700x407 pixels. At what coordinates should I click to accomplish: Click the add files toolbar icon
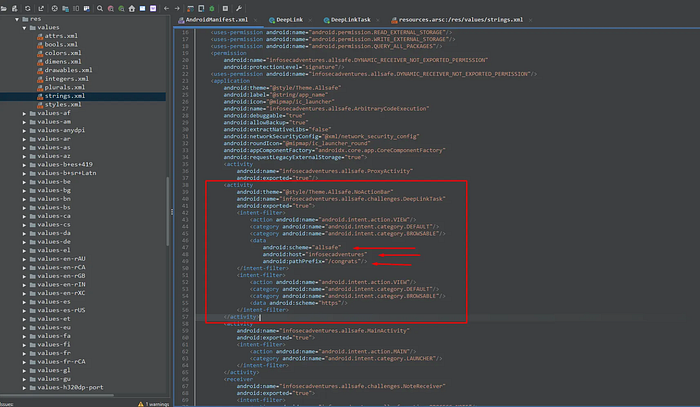coord(15,8)
